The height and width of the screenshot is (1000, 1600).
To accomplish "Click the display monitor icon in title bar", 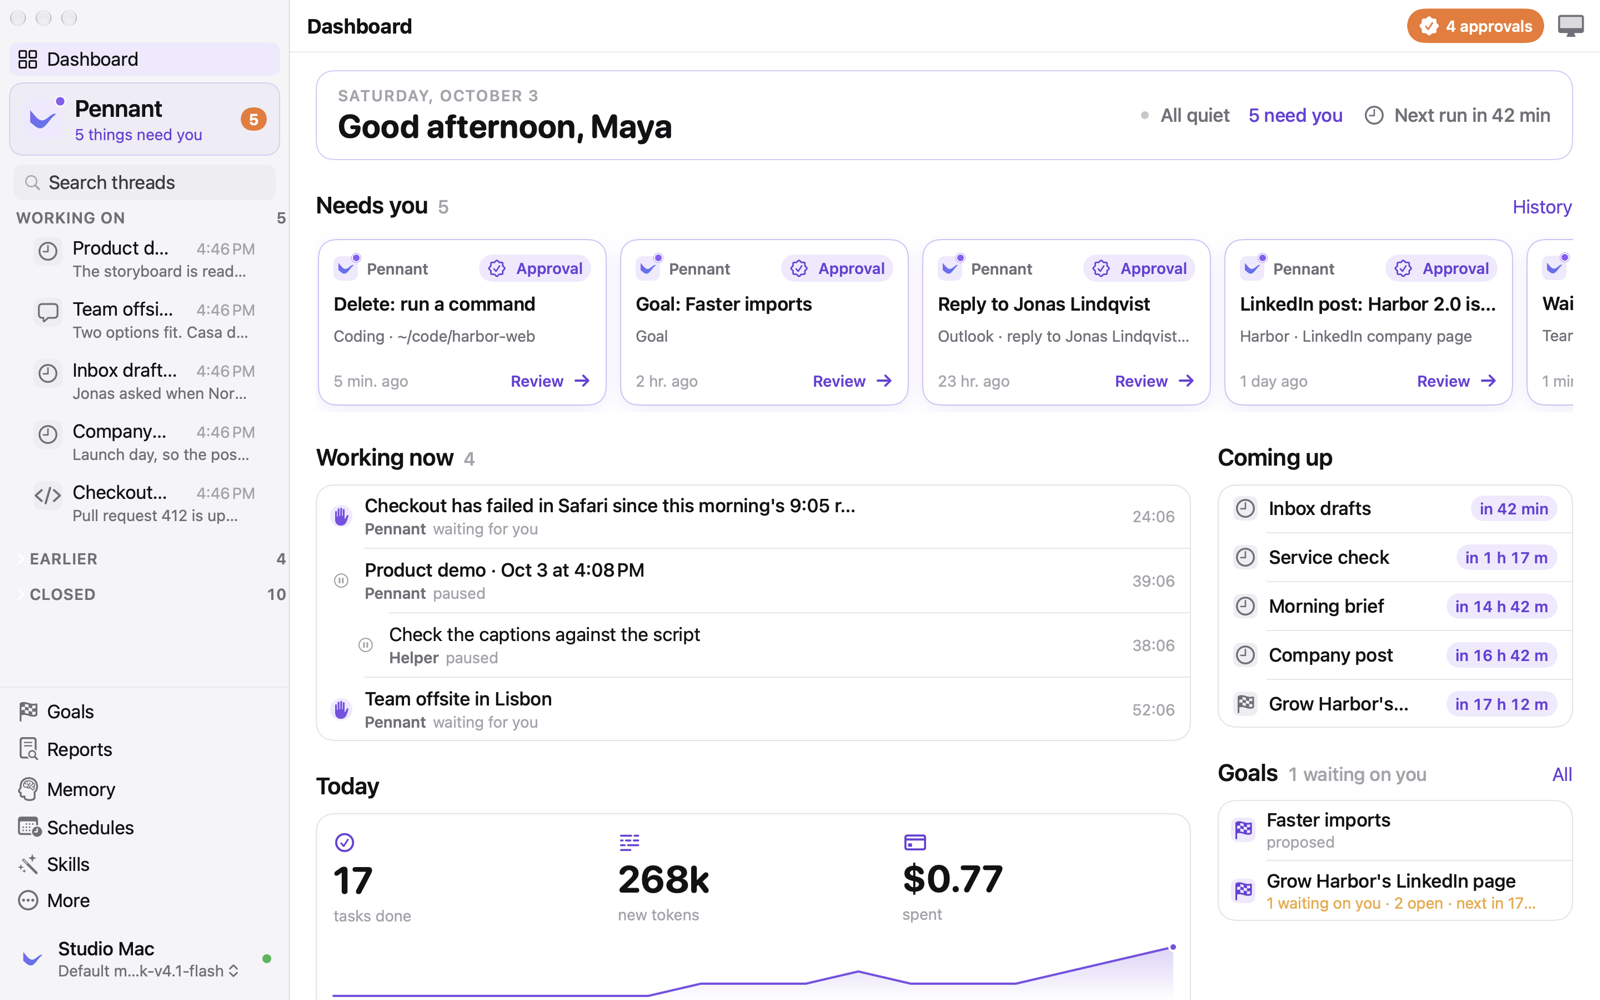I will 1571,26.
